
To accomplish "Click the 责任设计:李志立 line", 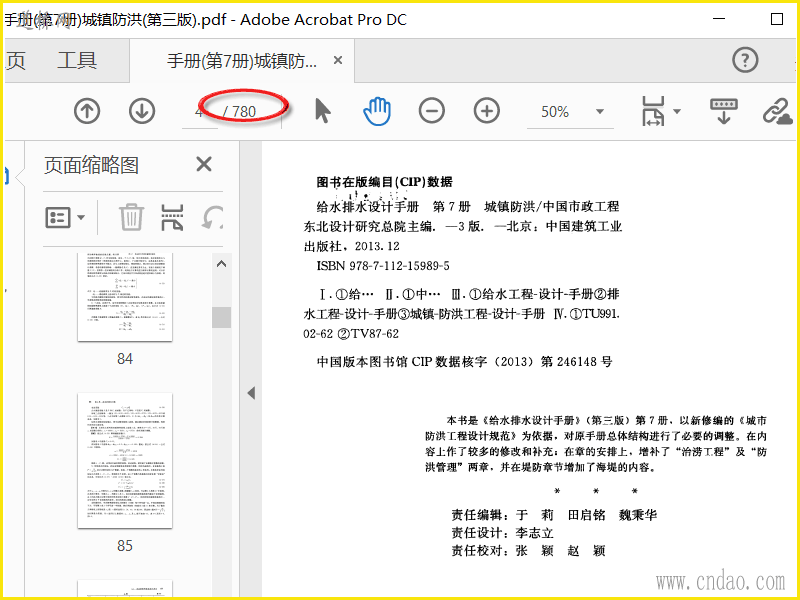I will [503, 533].
